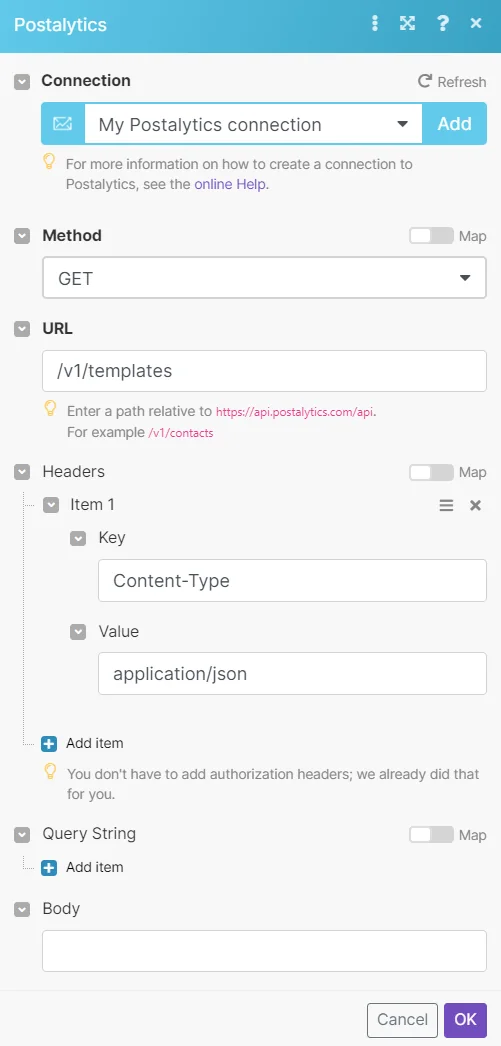This screenshot has height=1046, width=501.
Task: Open the question mark help icon
Action: click(442, 24)
